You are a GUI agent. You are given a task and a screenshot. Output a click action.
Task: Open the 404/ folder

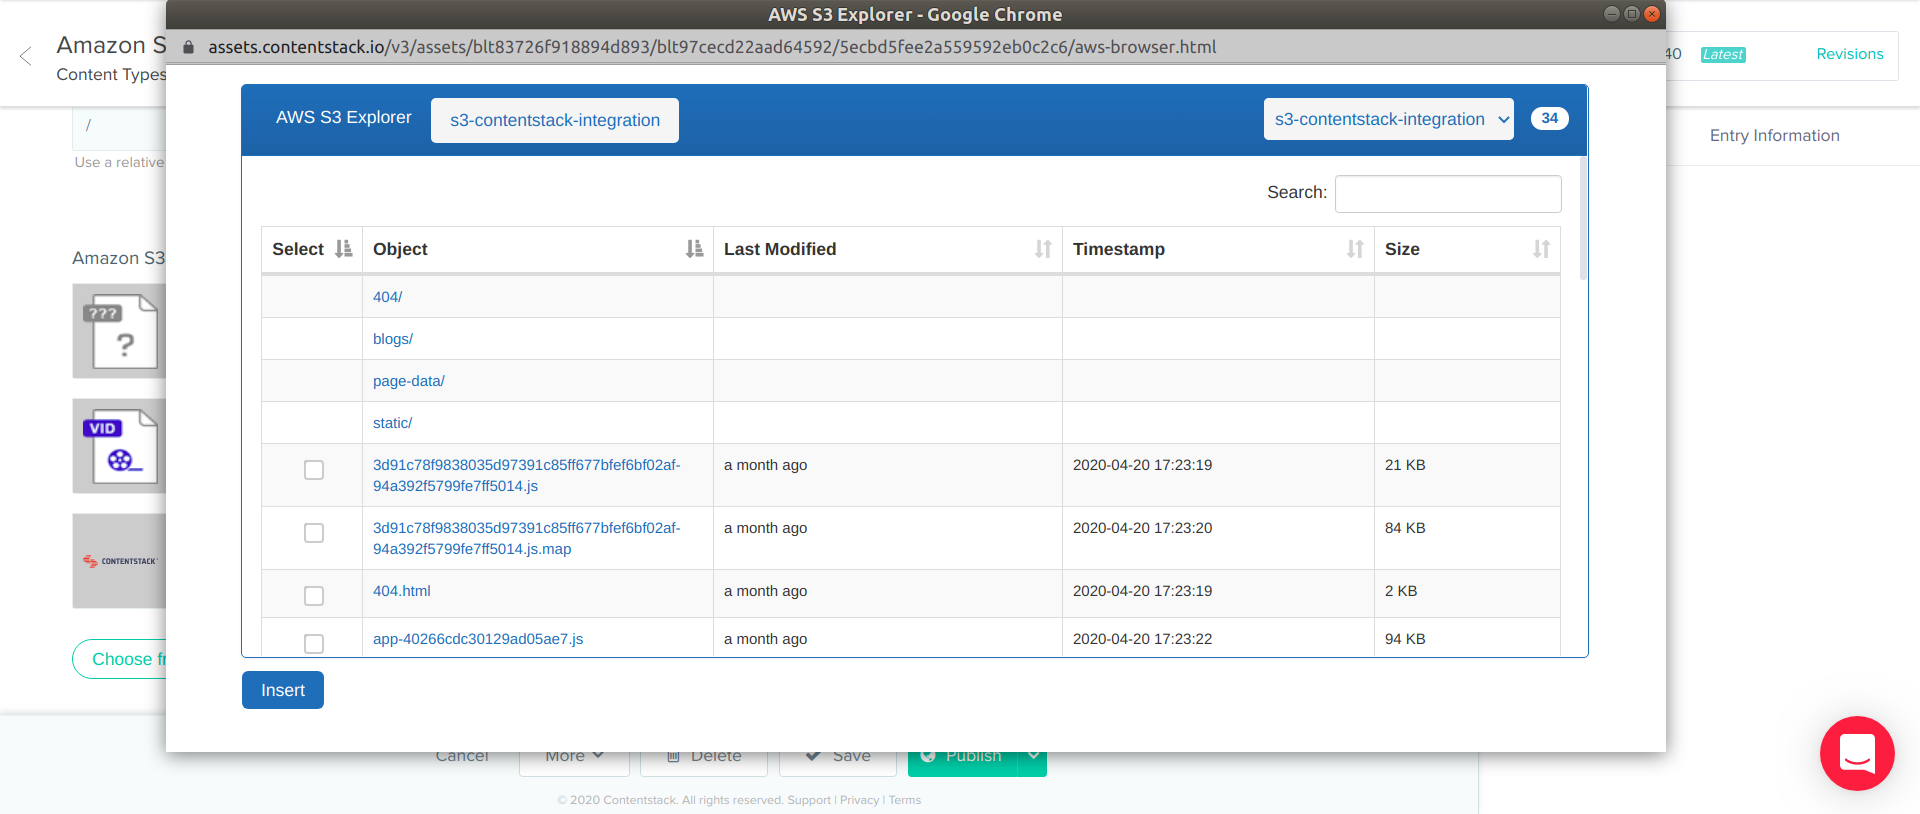(x=387, y=297)
